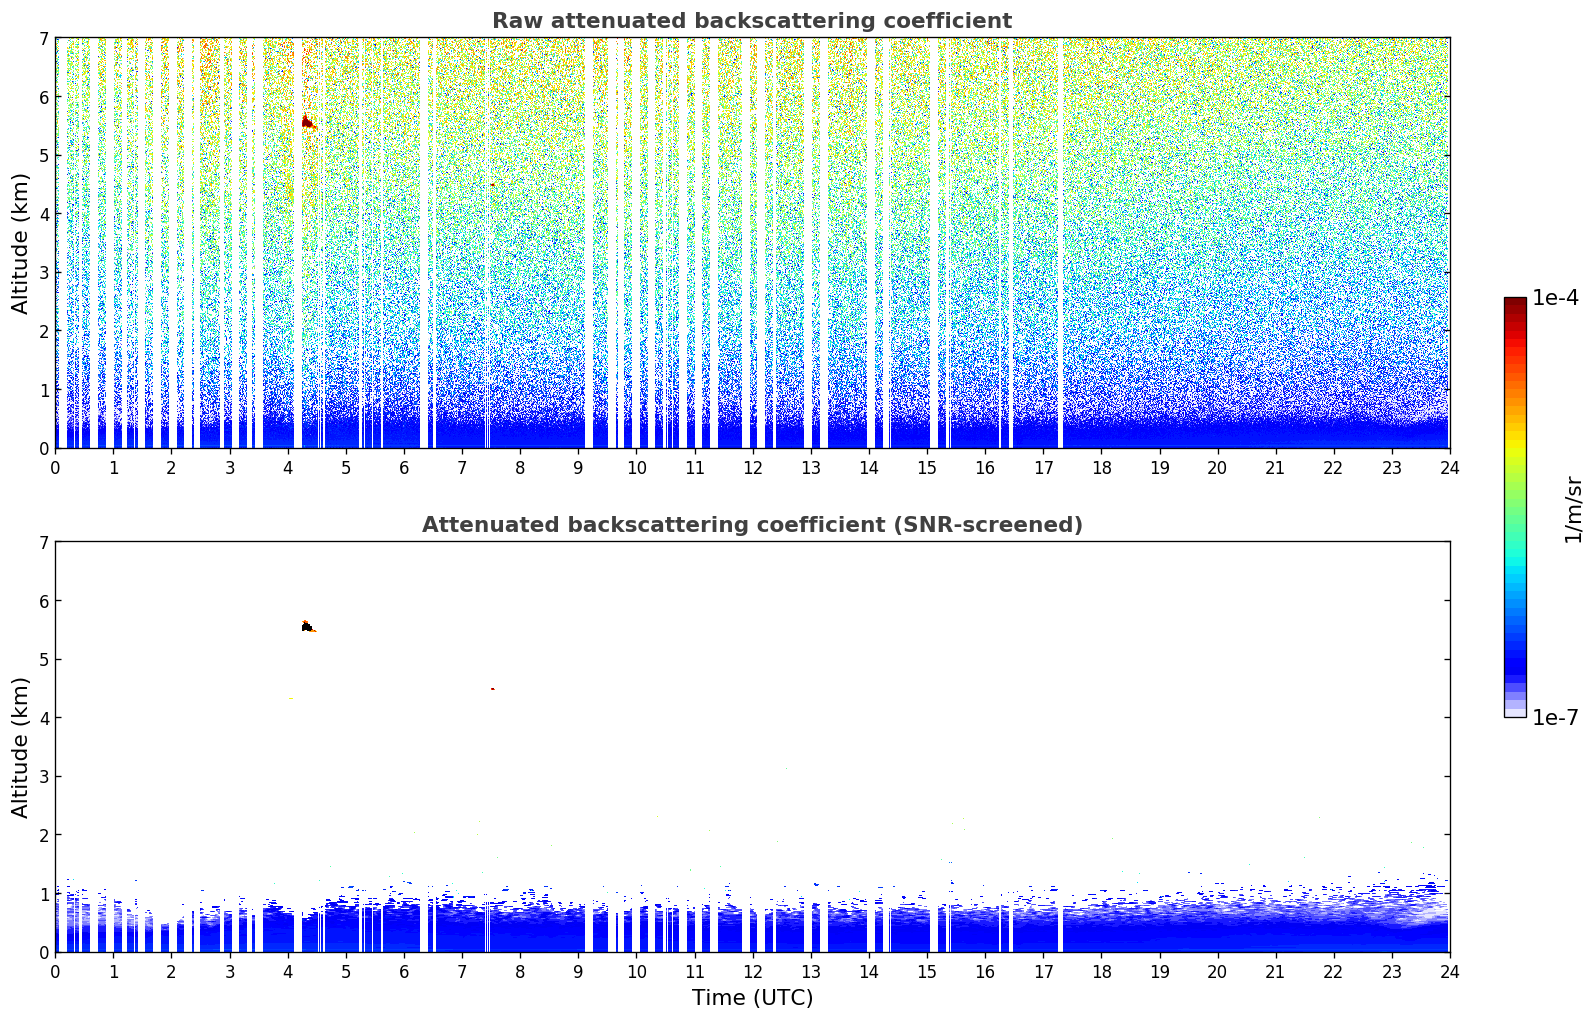Click the '6' time tick under the SNR-screened plot

[404, 971]
